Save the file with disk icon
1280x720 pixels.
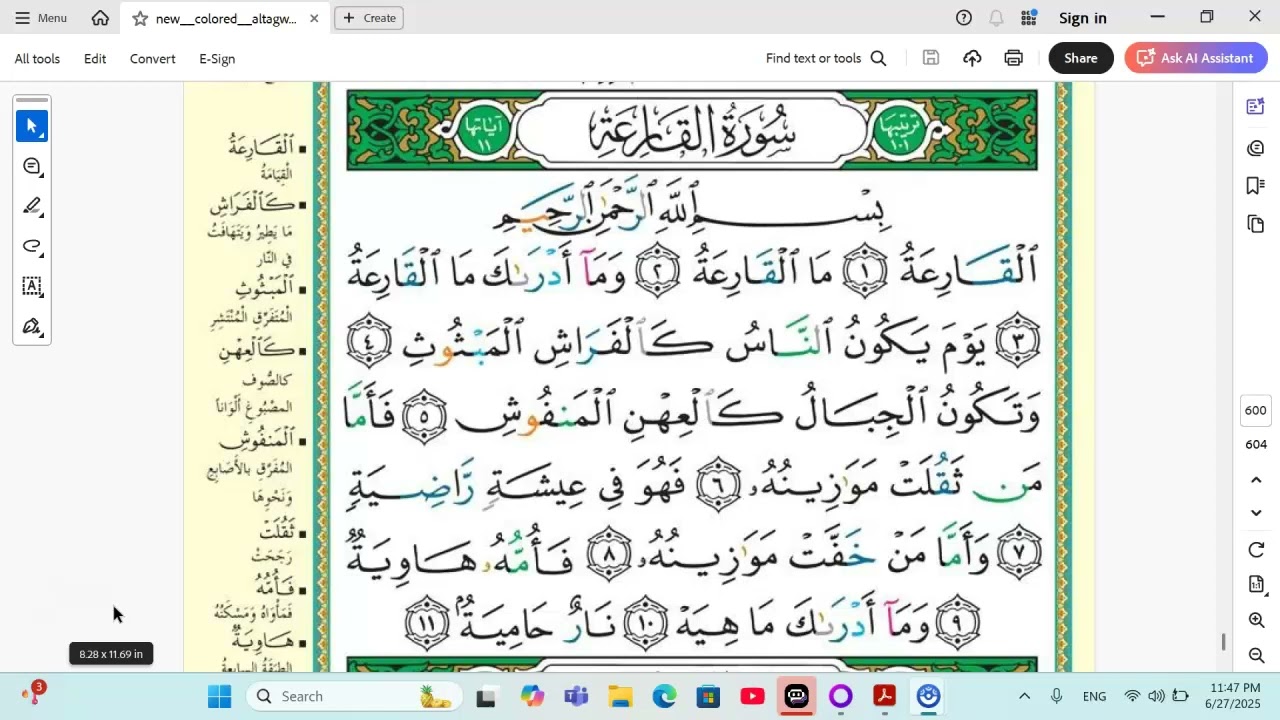pyautogui.click(x=931, y=58)
